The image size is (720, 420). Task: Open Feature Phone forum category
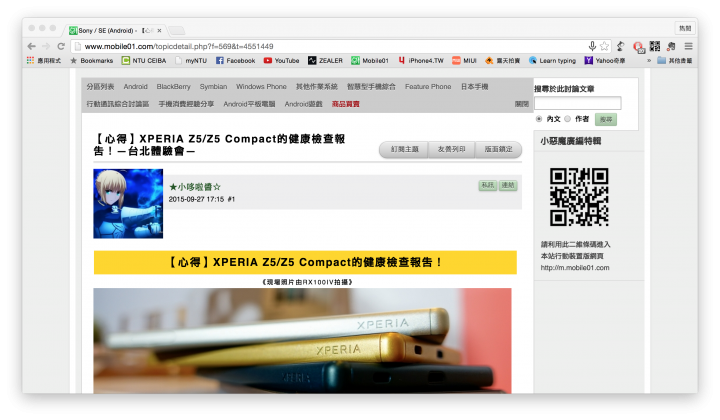pyautogui.click(x=428, y=86)
